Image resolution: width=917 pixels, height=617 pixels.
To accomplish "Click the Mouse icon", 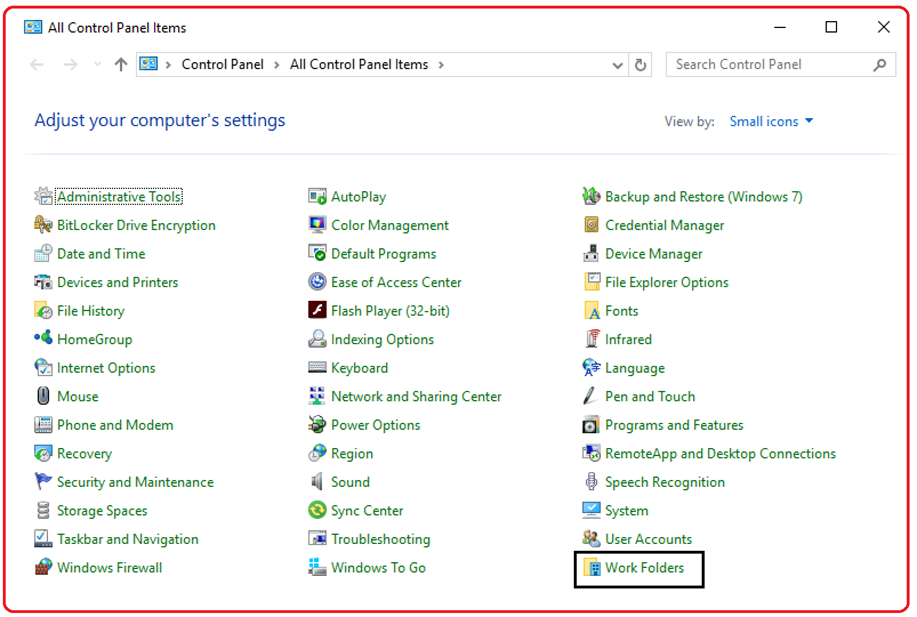I will [43, 397].
